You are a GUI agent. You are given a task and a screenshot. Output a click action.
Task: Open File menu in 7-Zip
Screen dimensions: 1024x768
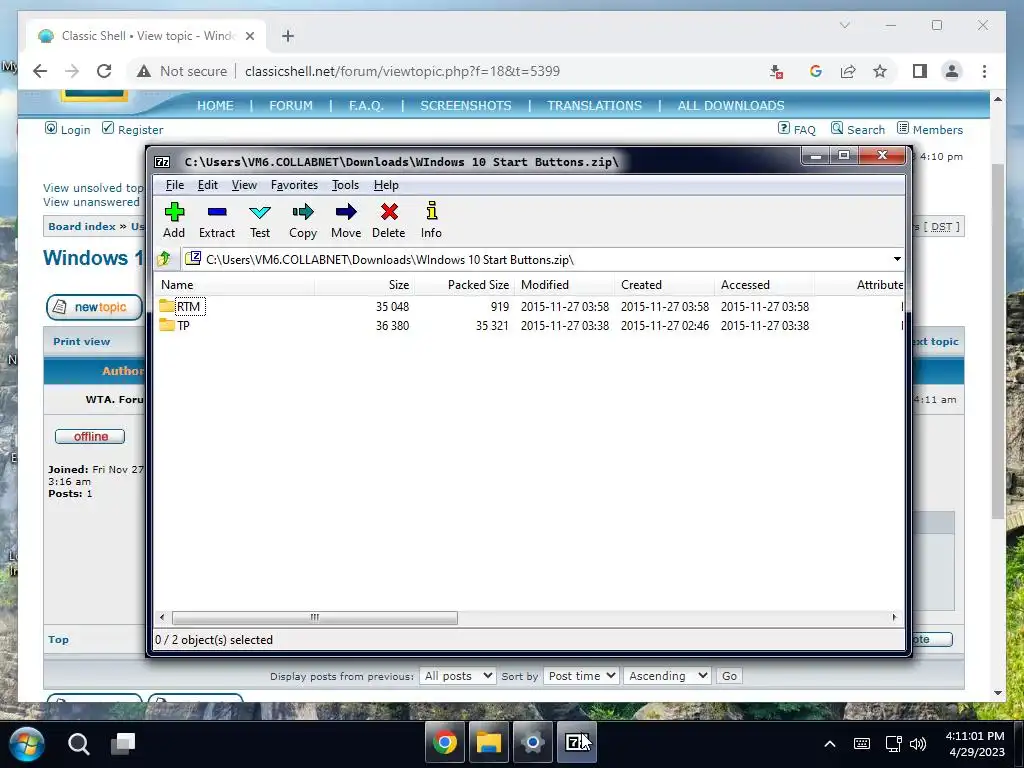(x=174, y=185)
